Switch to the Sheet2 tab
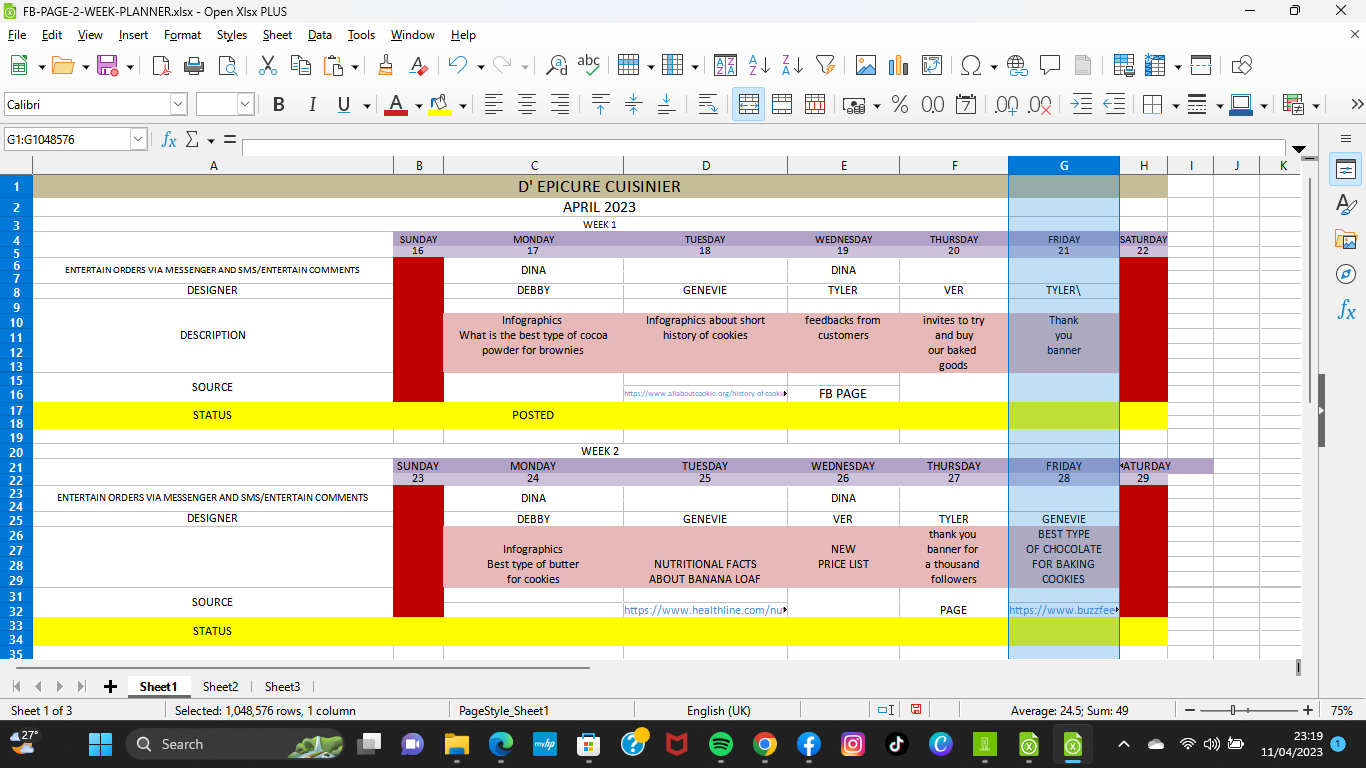Viewport: 1366px width, 768px height. [220, 686]
